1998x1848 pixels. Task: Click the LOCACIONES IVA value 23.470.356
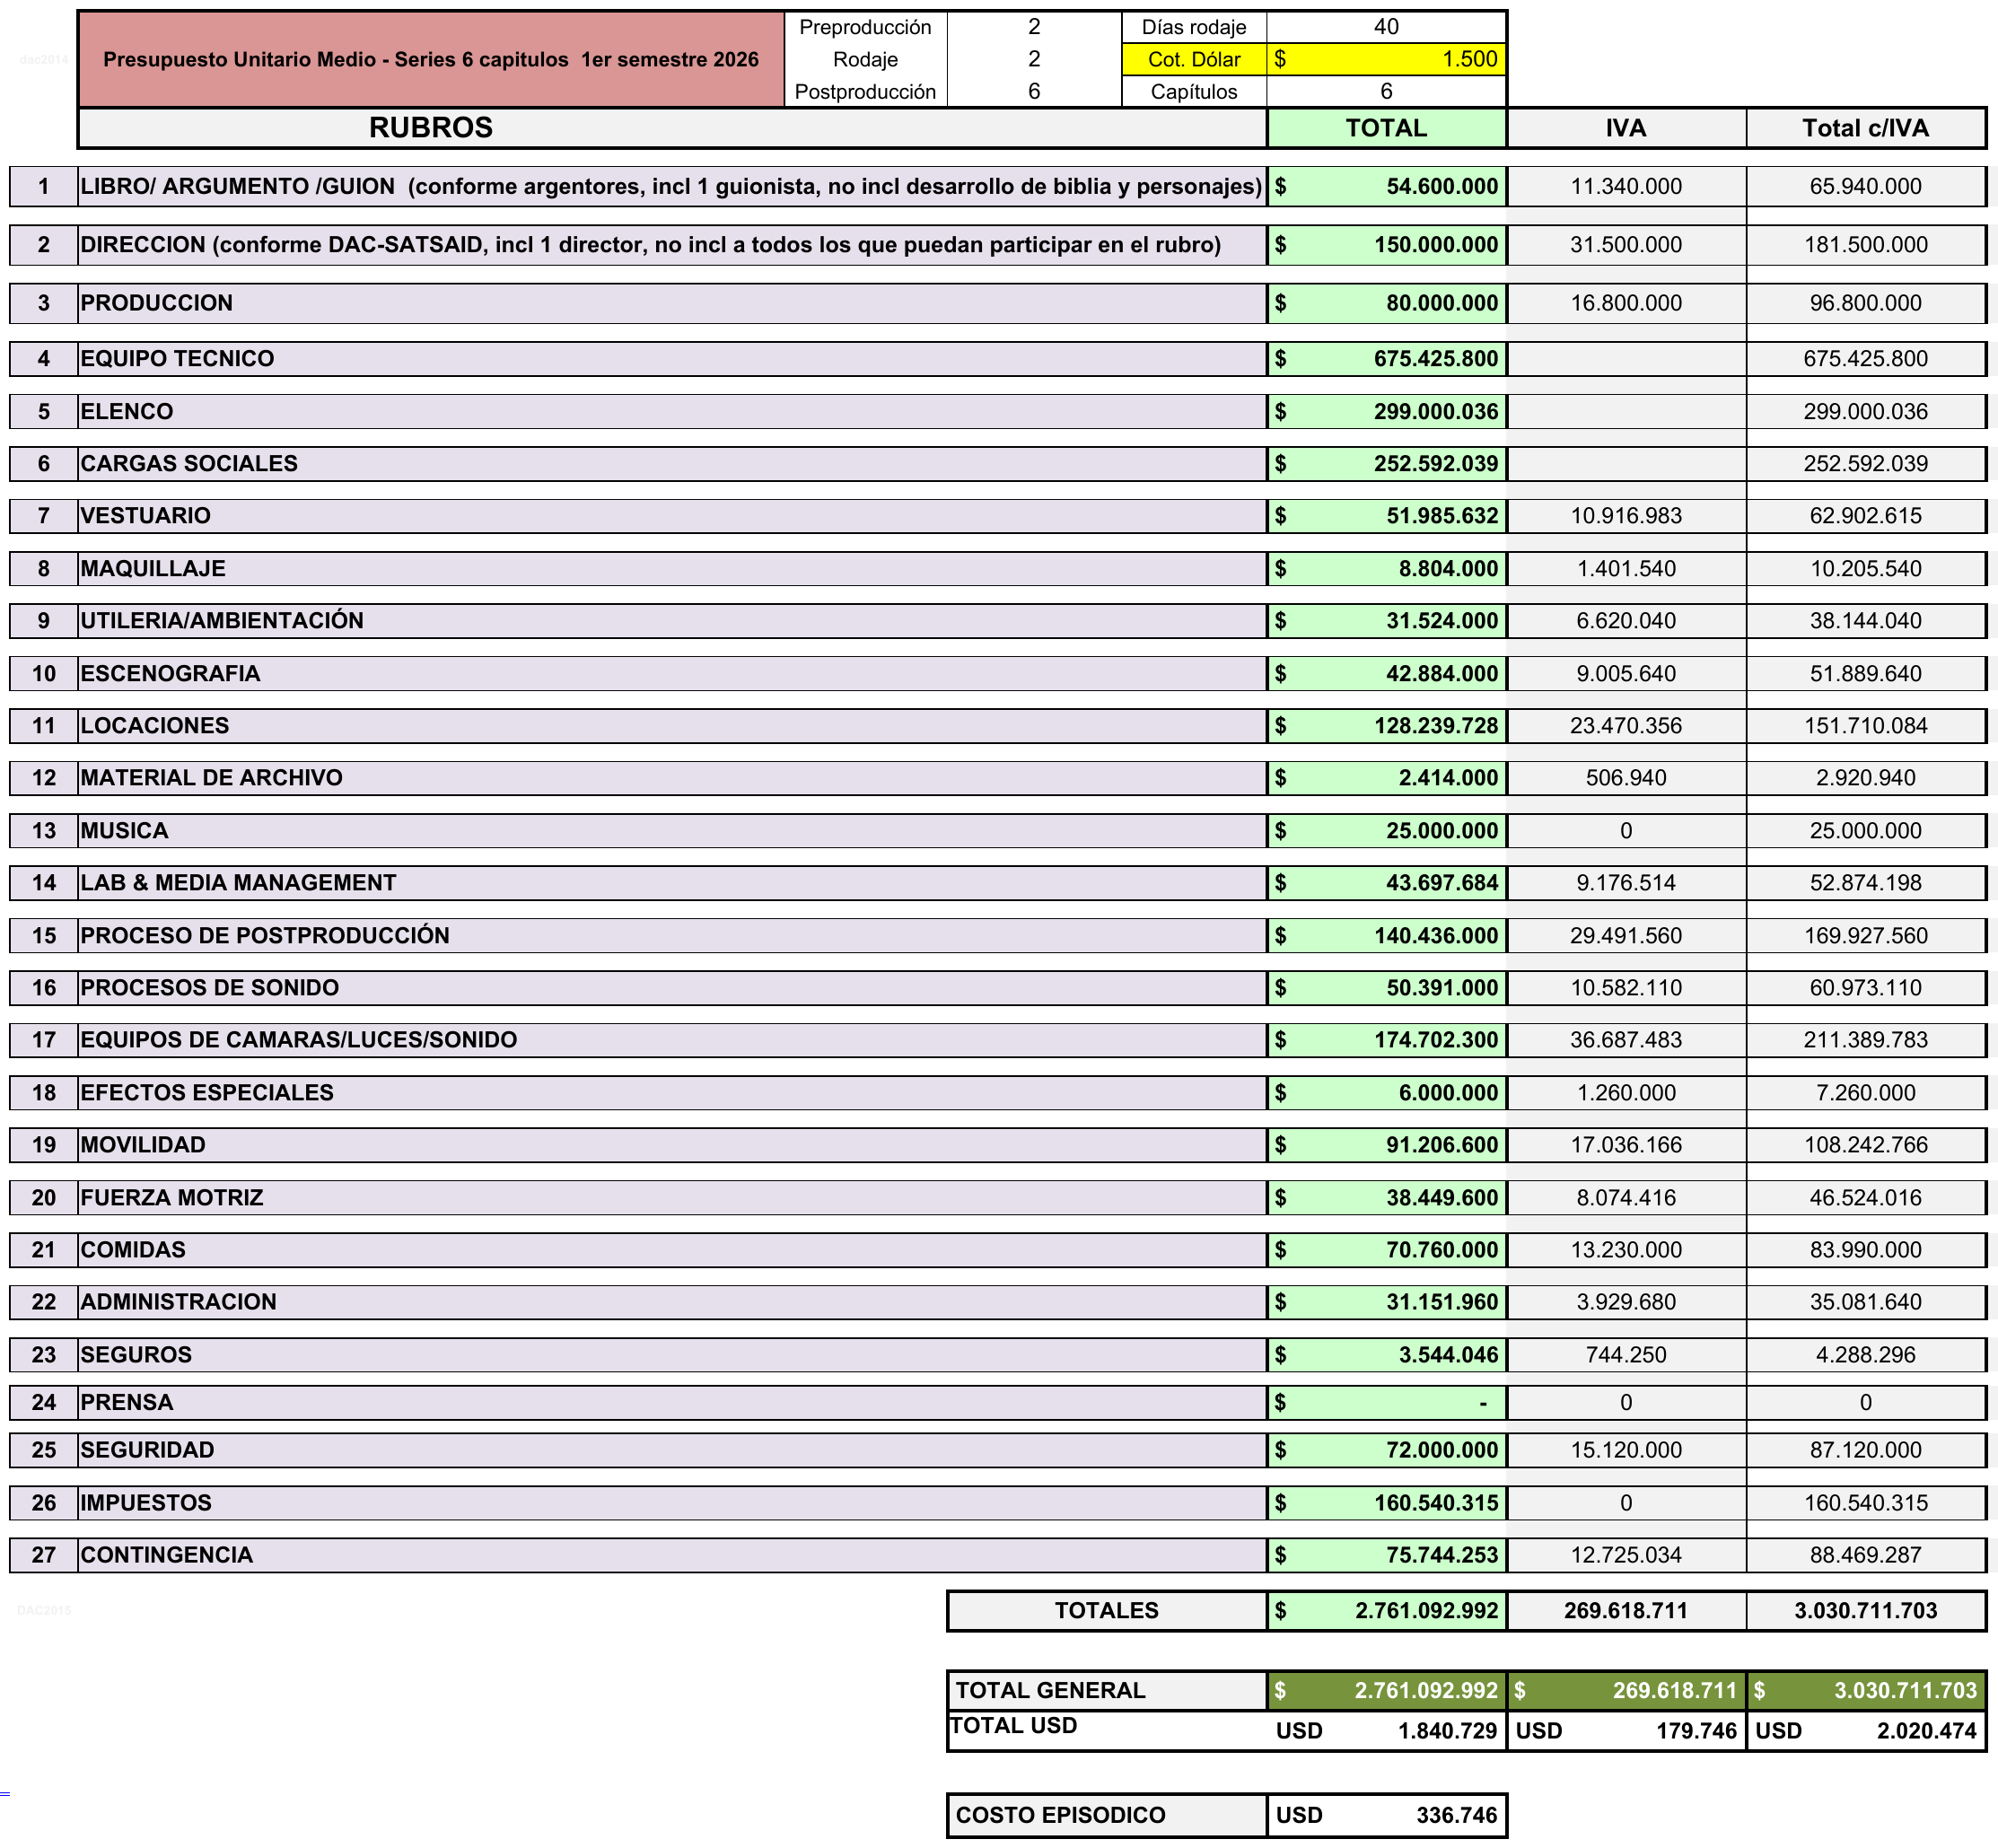pos(1625,726)
